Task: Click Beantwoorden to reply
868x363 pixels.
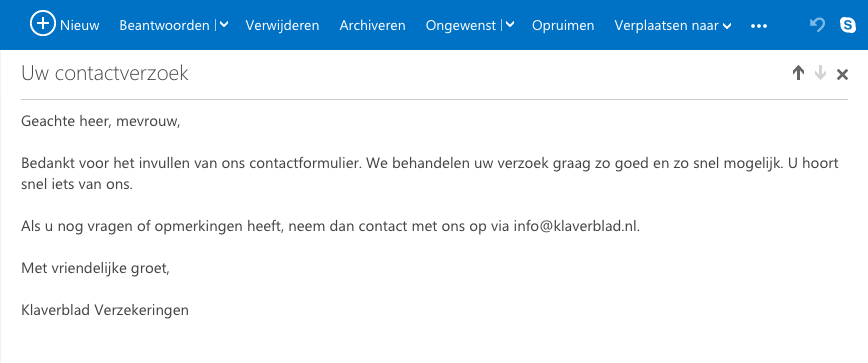Action: coord(164,25)
